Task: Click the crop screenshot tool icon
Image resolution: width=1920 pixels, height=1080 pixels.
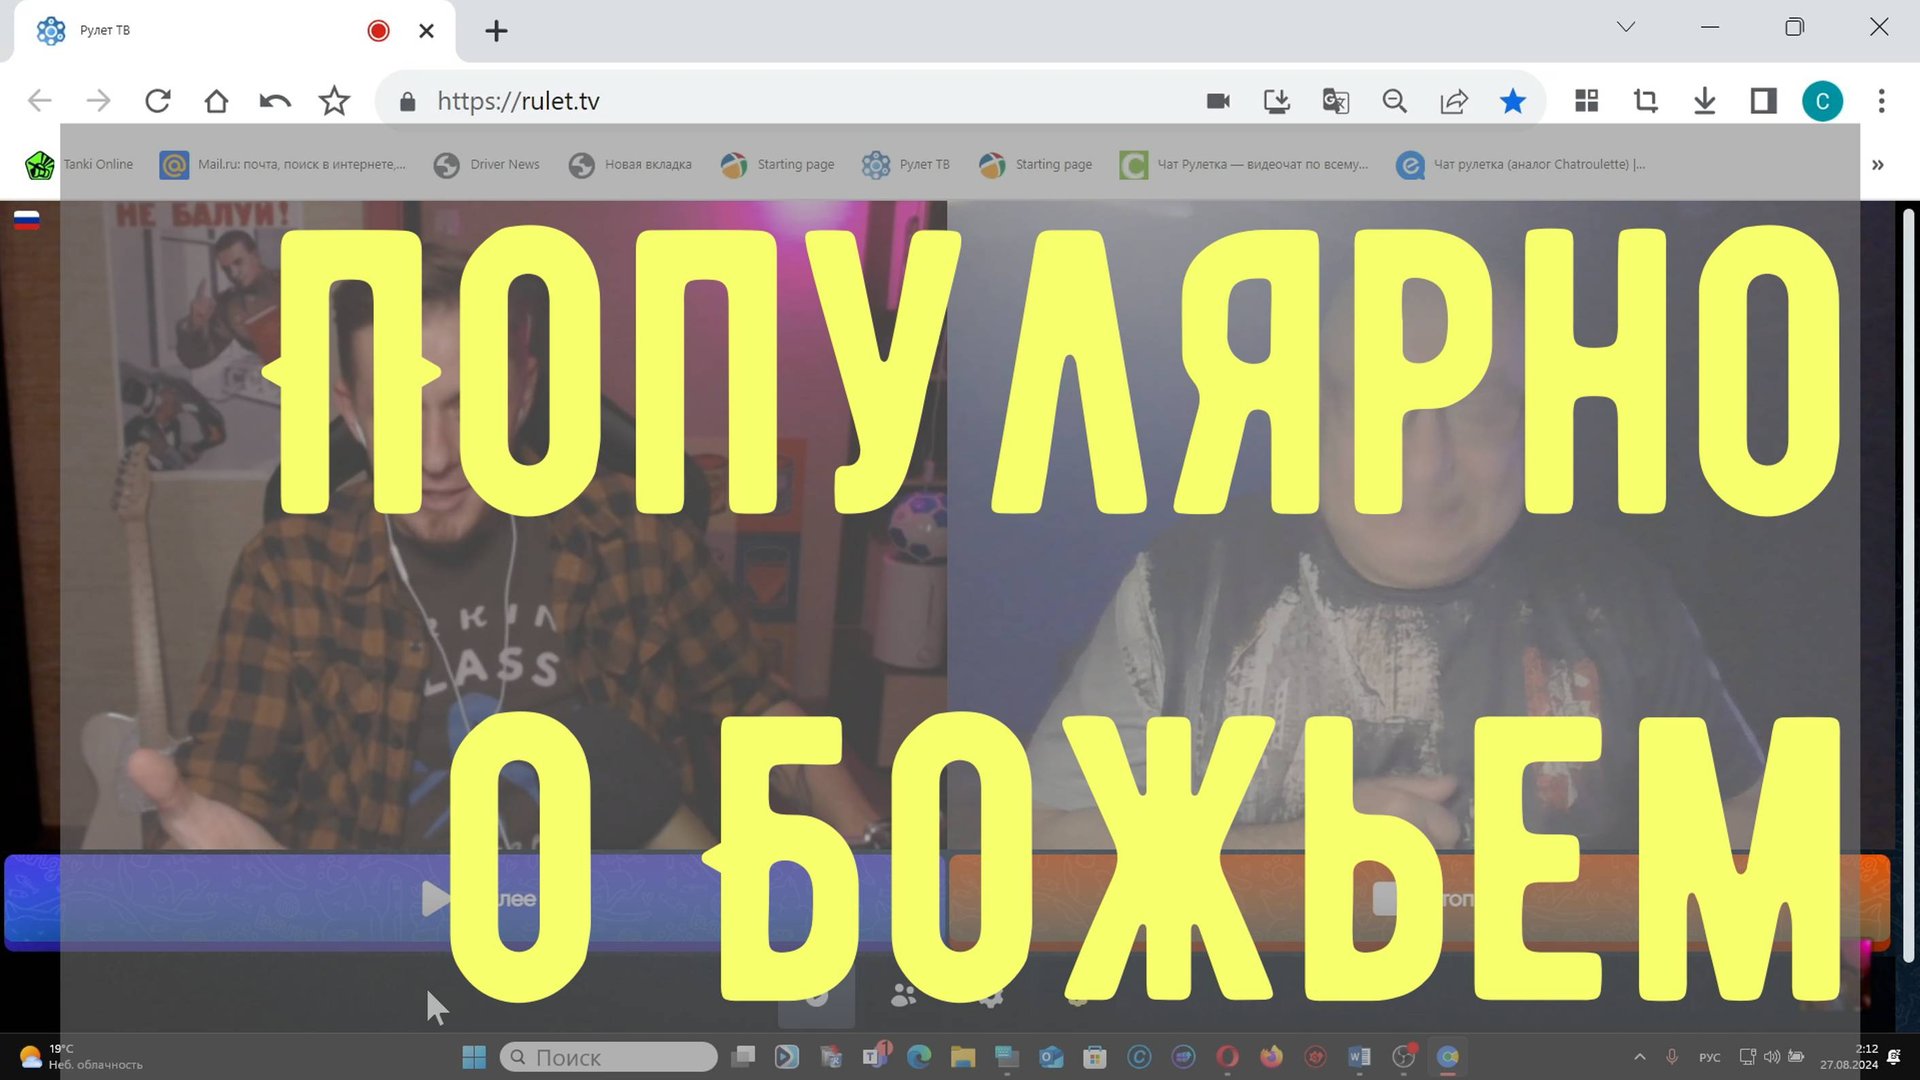Action: 1645,101
